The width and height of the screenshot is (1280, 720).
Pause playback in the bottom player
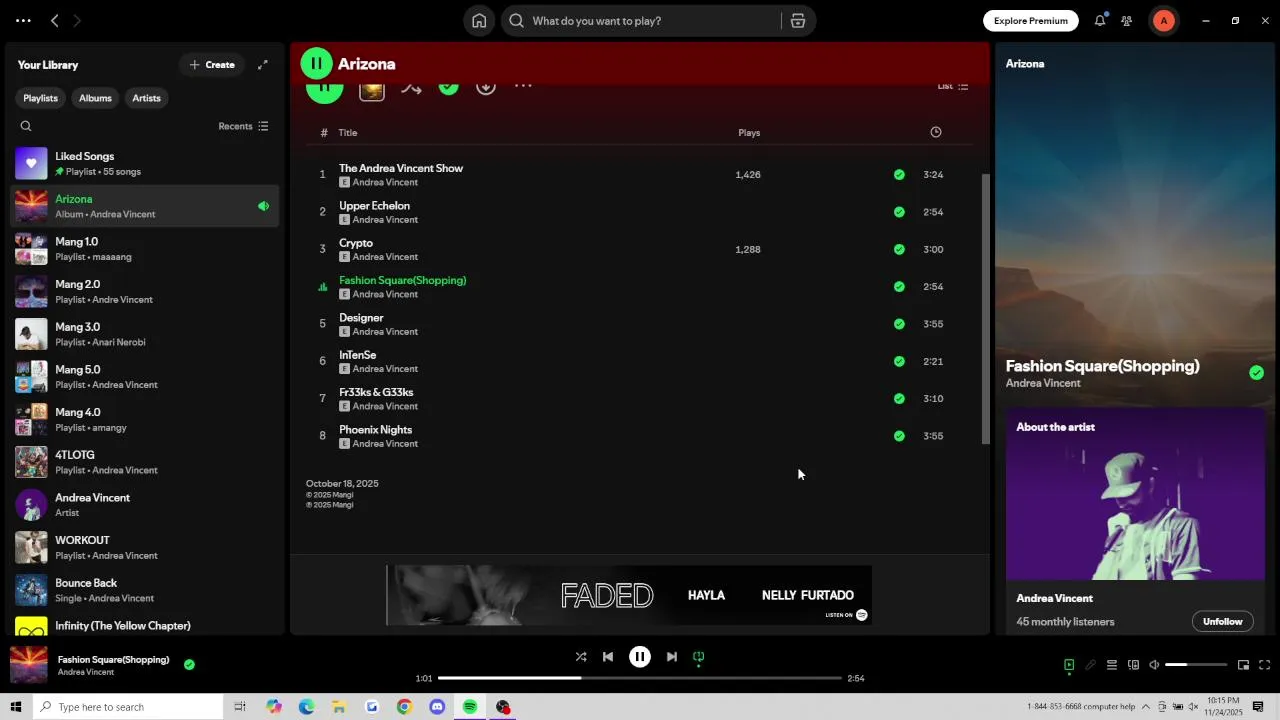640,657
